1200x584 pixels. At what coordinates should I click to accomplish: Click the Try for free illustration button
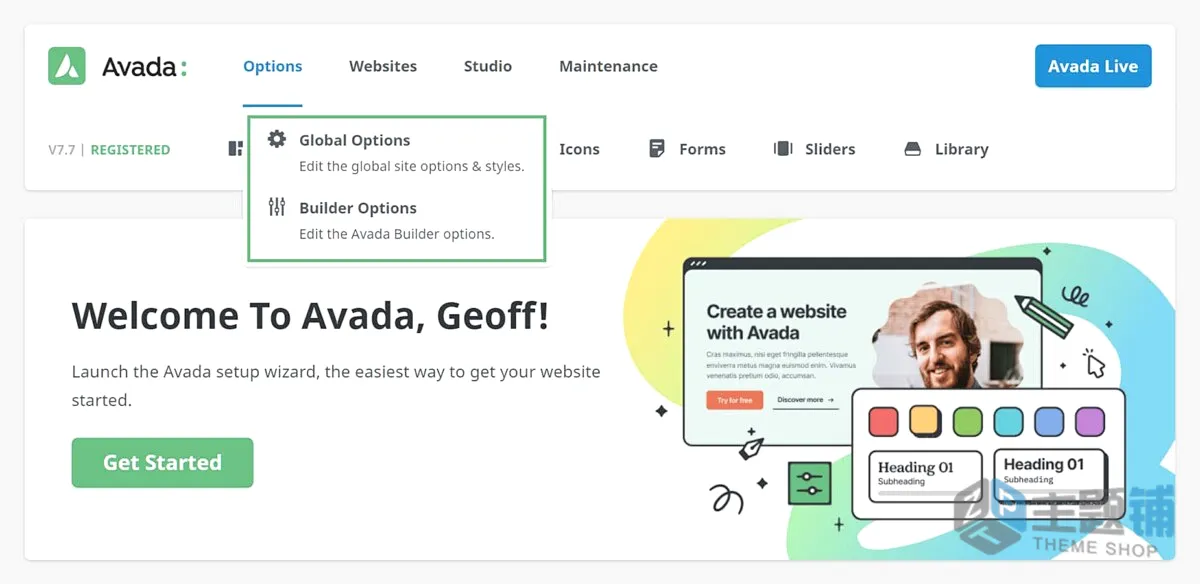(x=735, y=400)
